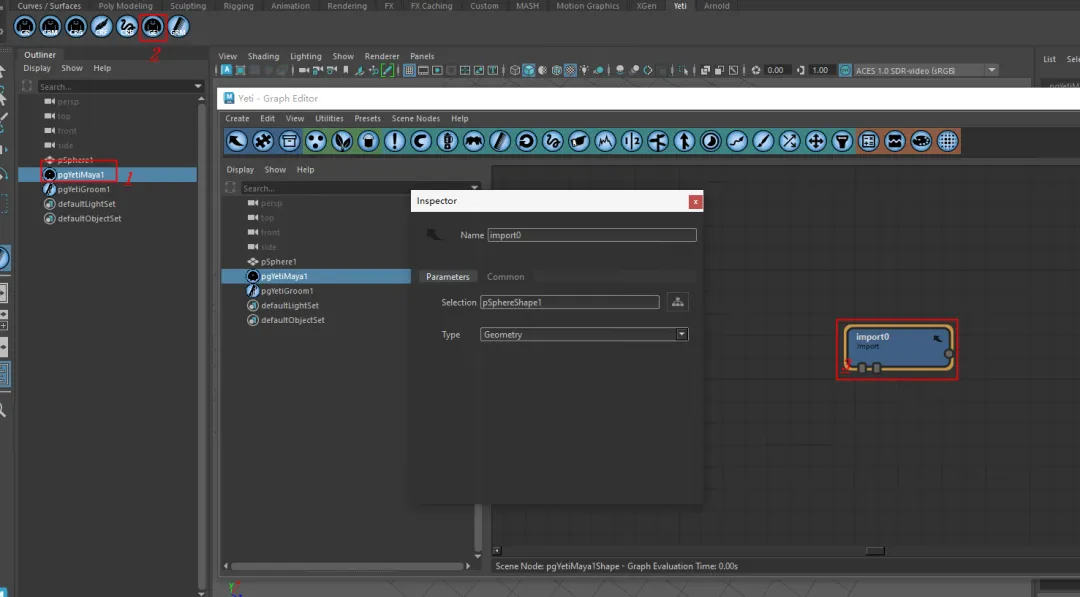The width and height of the screenshot is (1080, 597).
Task: Click the four-way move arrows node icon
Action: coord(816,141)
